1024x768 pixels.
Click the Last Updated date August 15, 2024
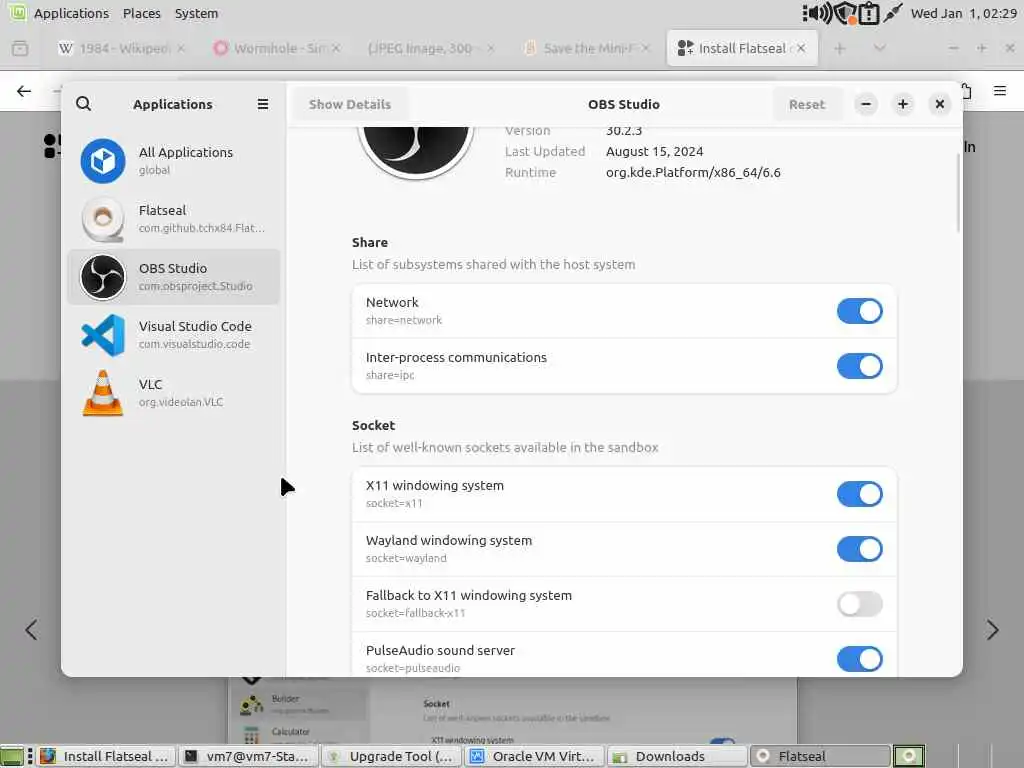click(654, 152)
